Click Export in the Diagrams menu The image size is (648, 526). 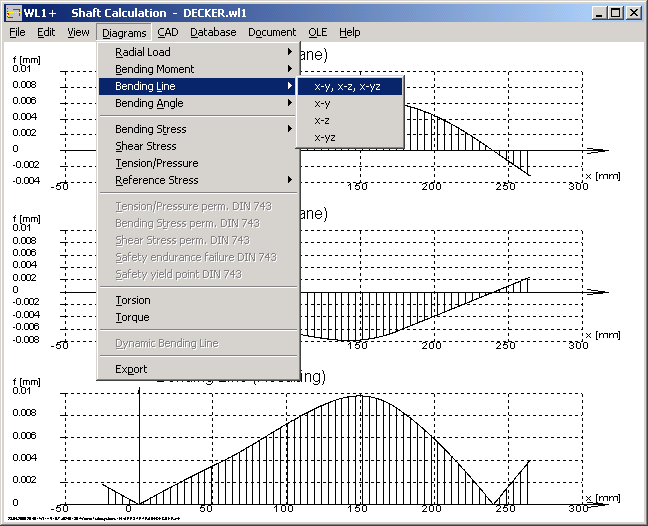(131, 369)
